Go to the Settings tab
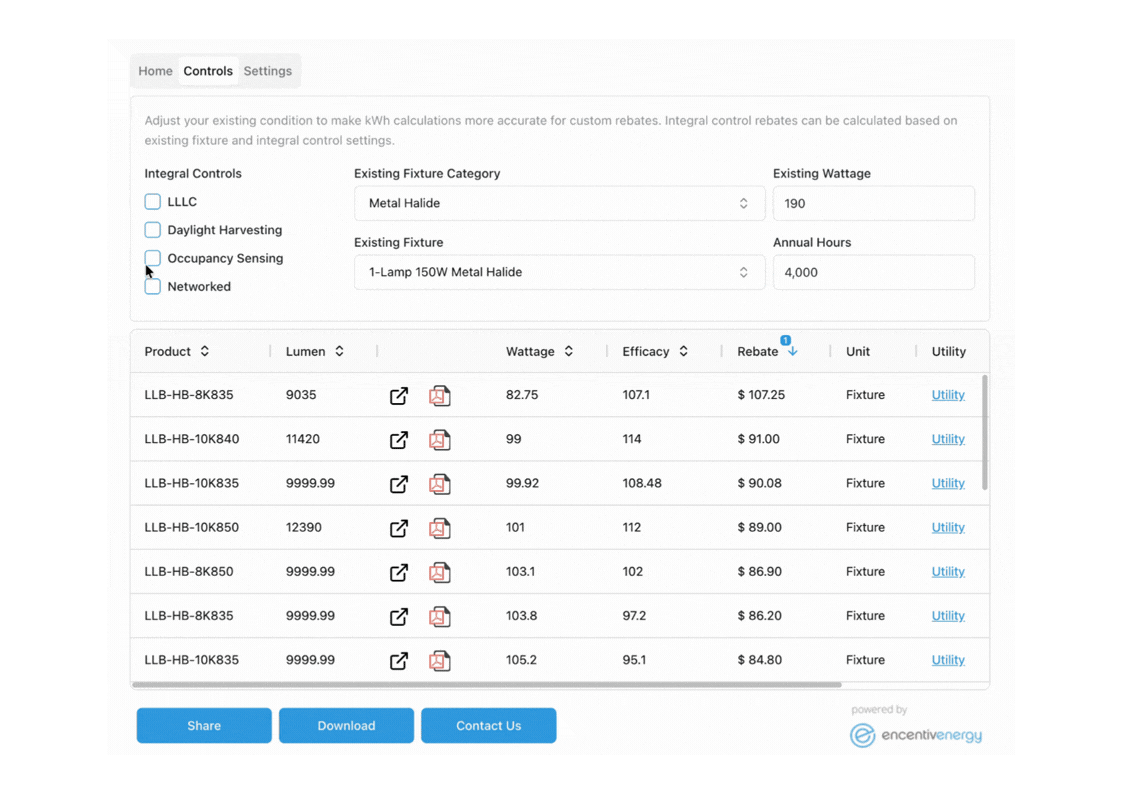The width and height of the screenshot is (1122, 793). [267, 70]
